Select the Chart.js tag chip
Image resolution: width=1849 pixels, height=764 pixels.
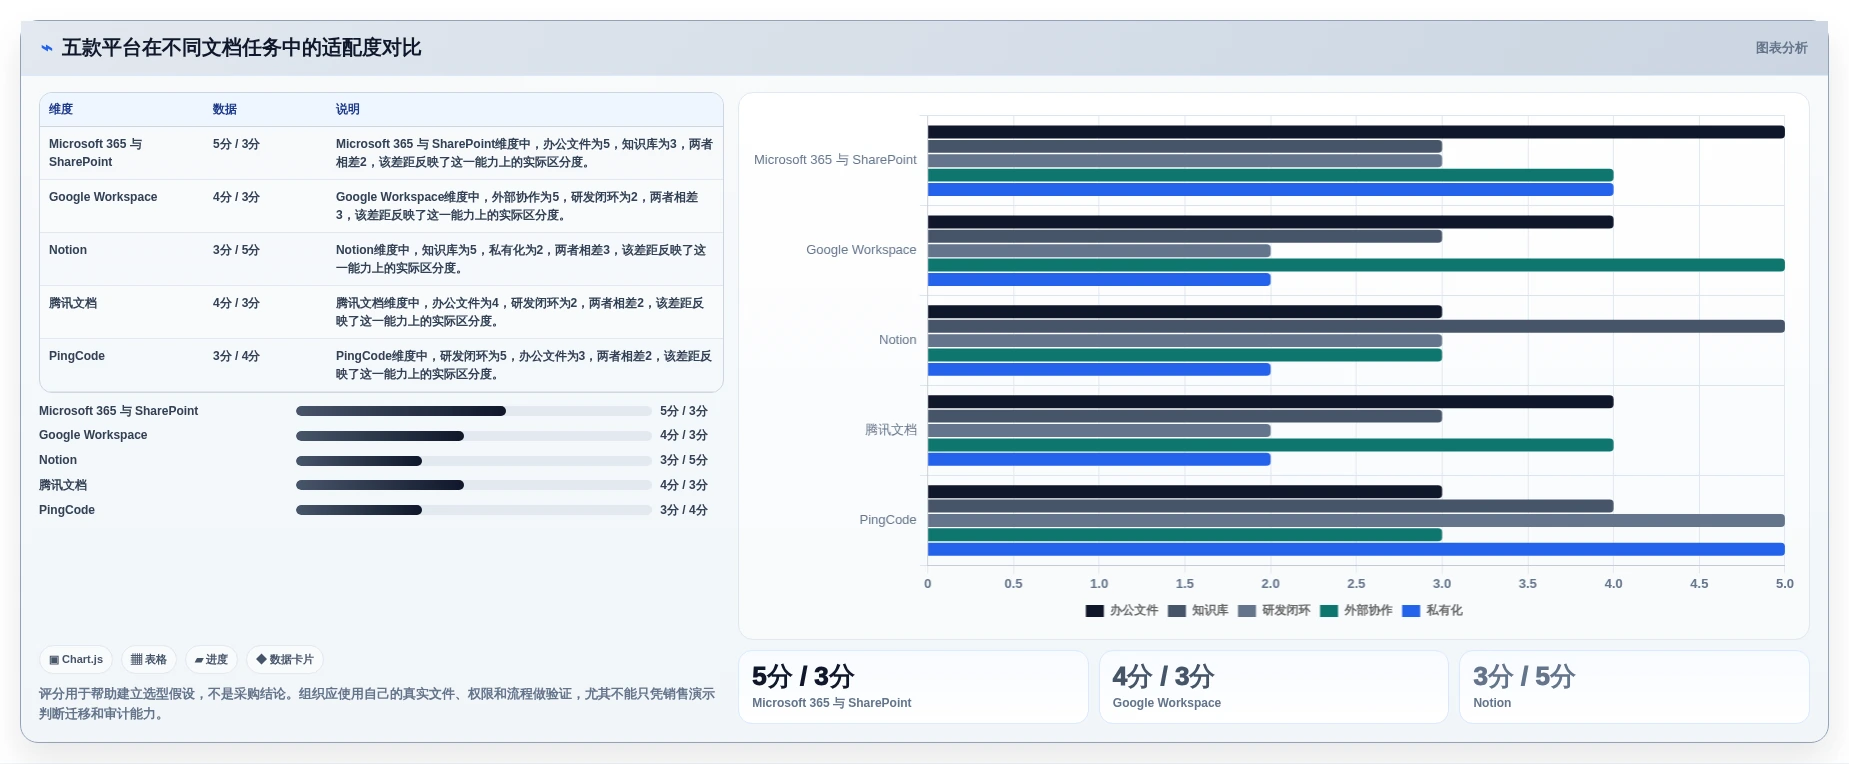(76, 660)
